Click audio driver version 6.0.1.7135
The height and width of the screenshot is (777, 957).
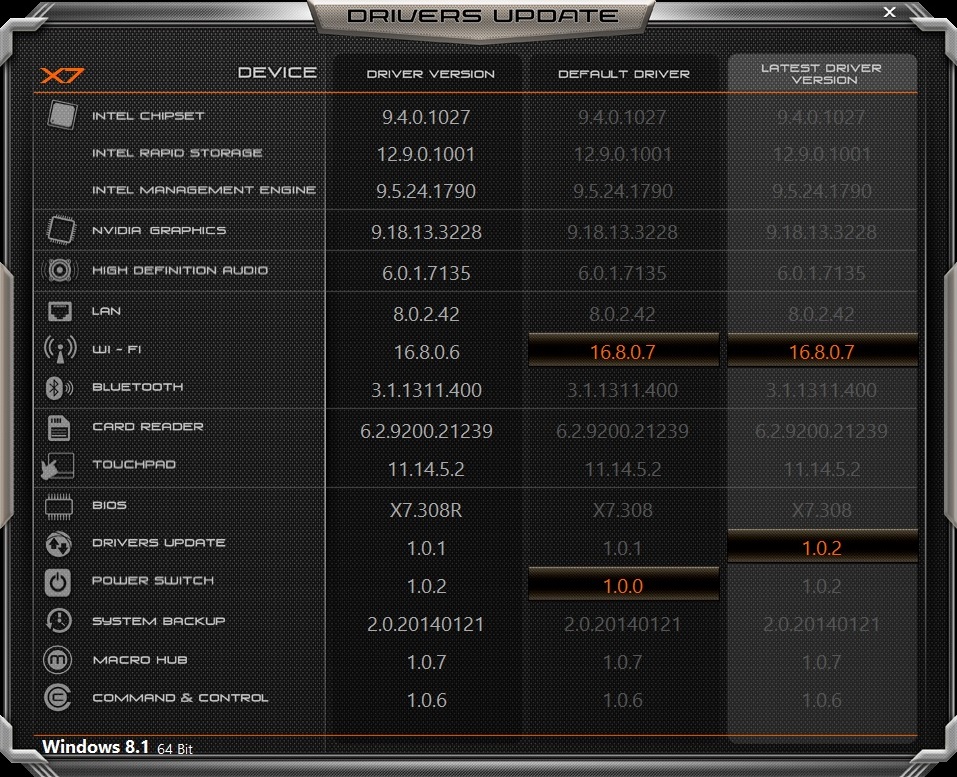tap(426, 273)
